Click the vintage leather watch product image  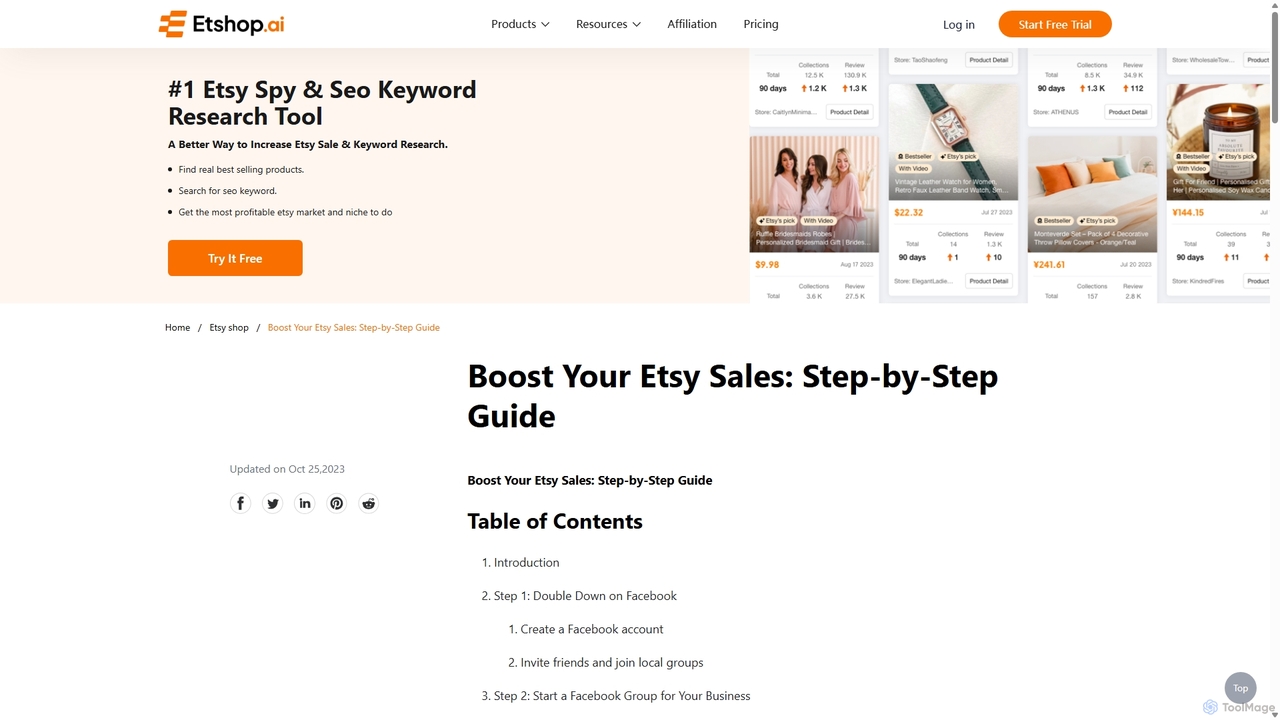[953, 141]
